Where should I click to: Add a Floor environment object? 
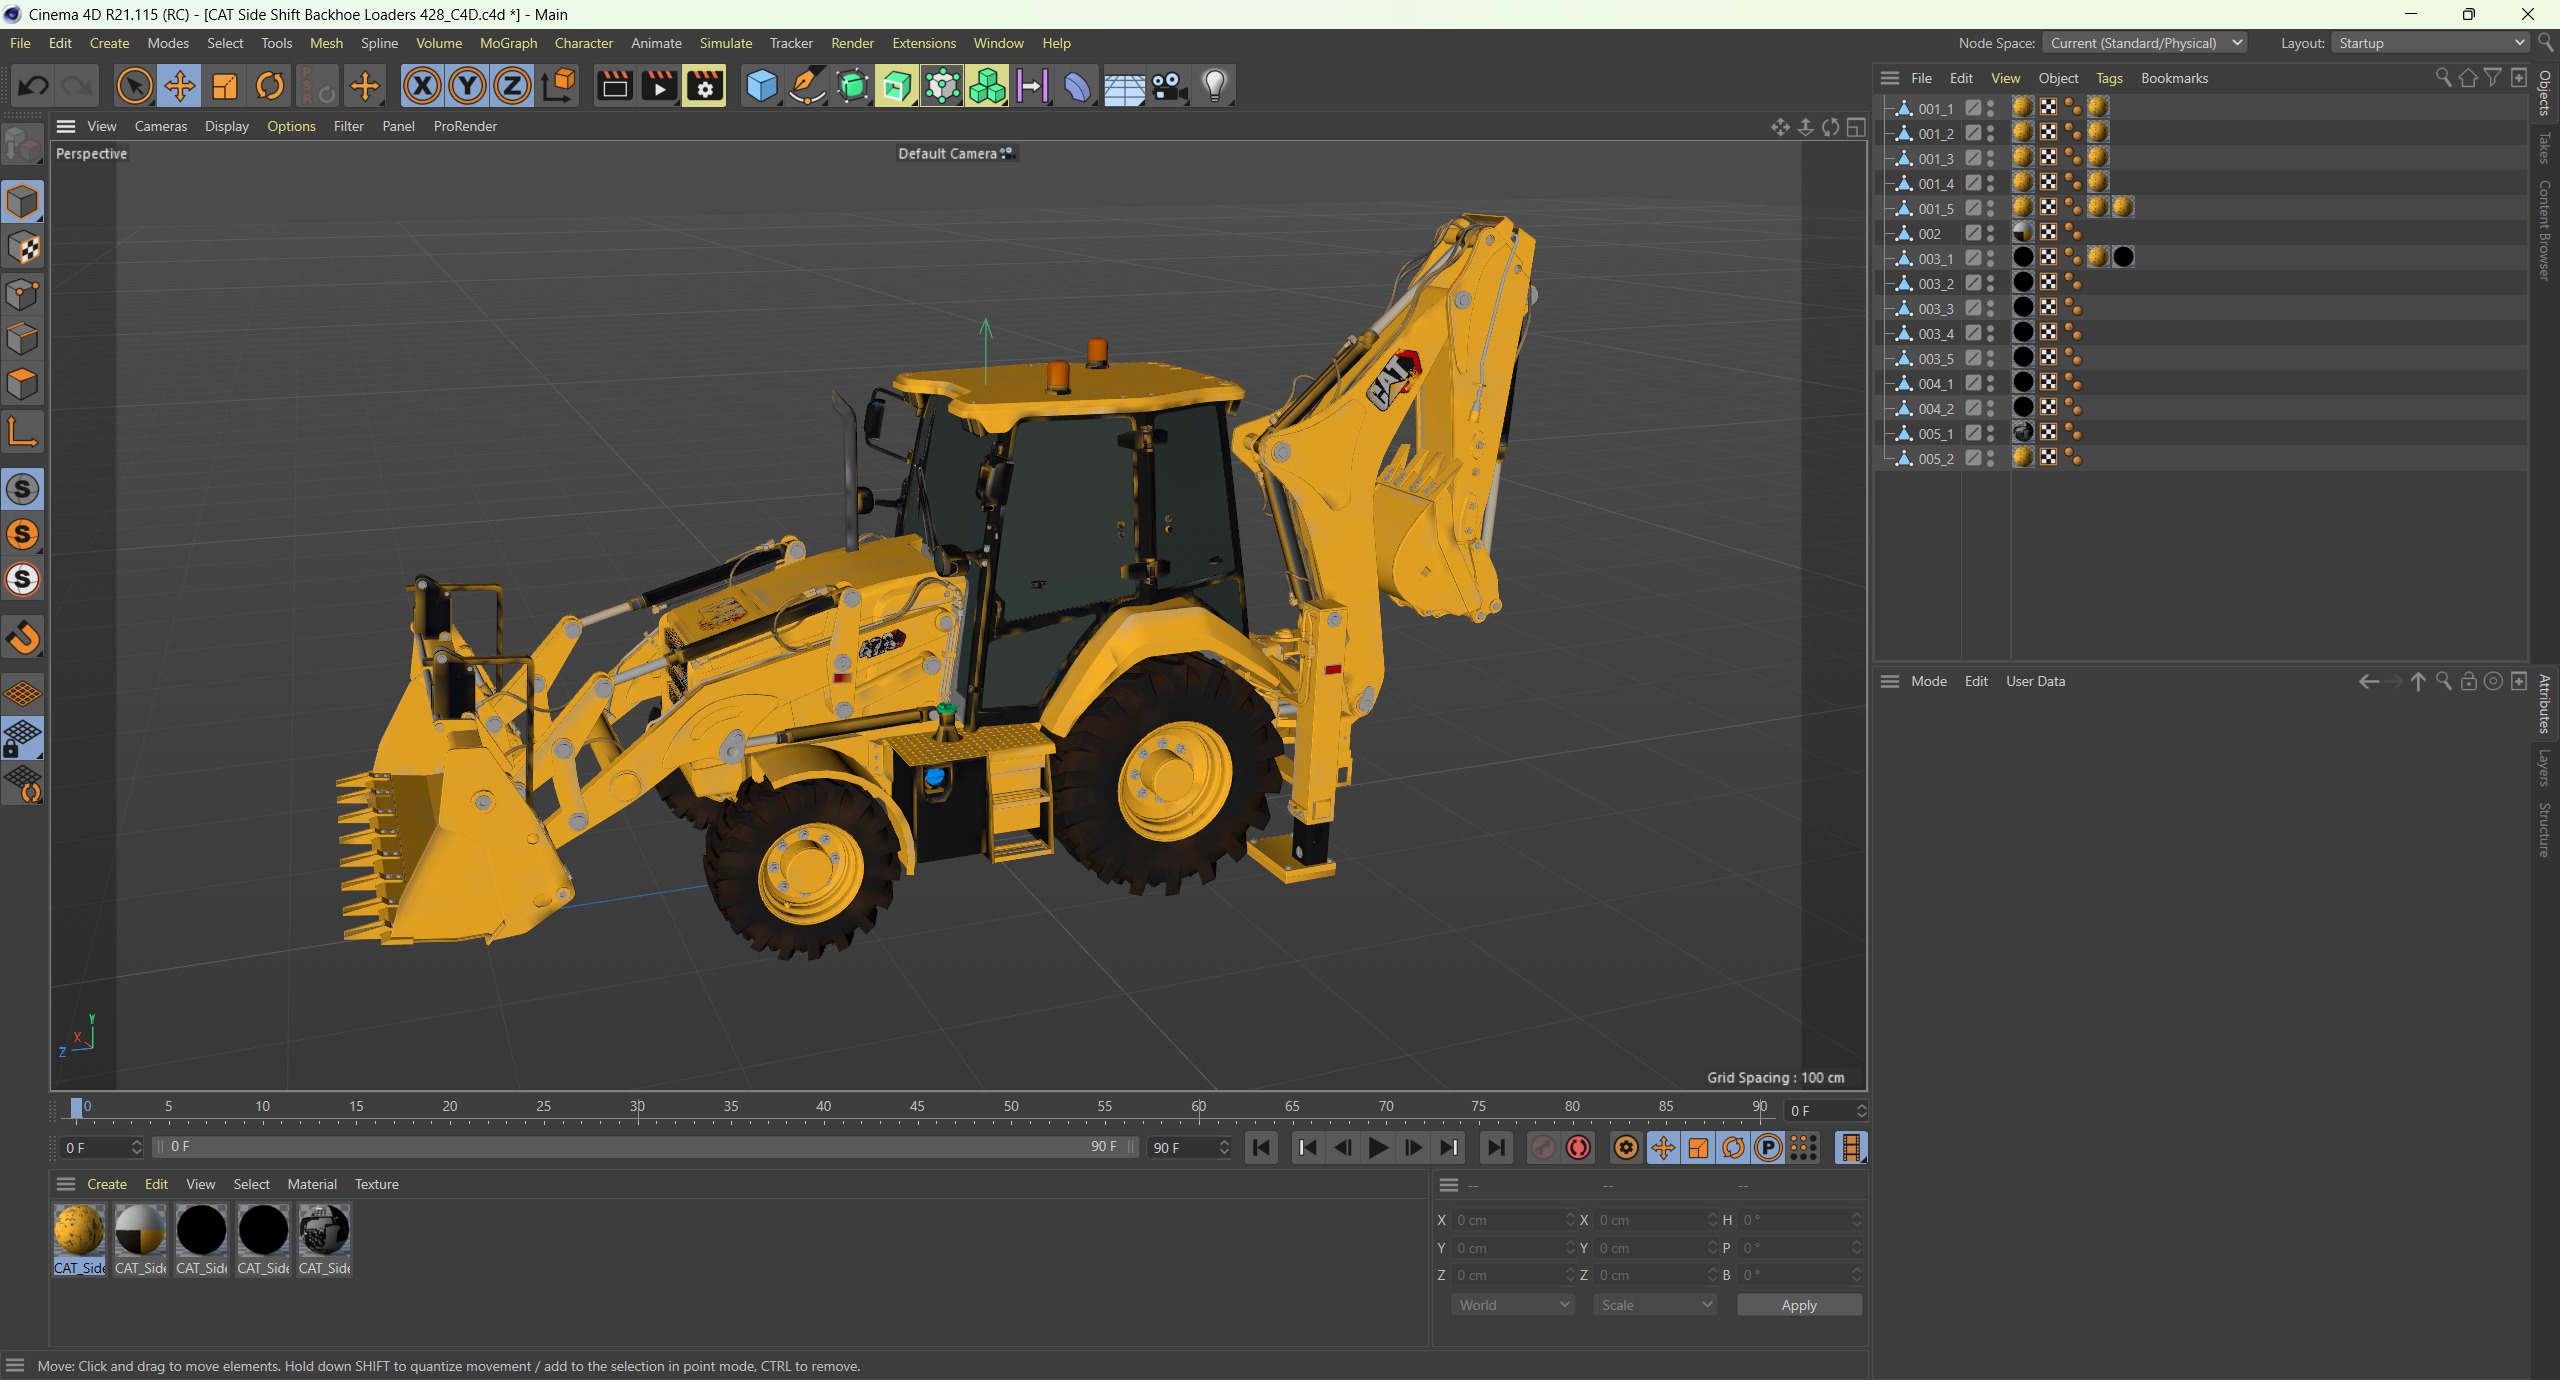coord(1123,86)
